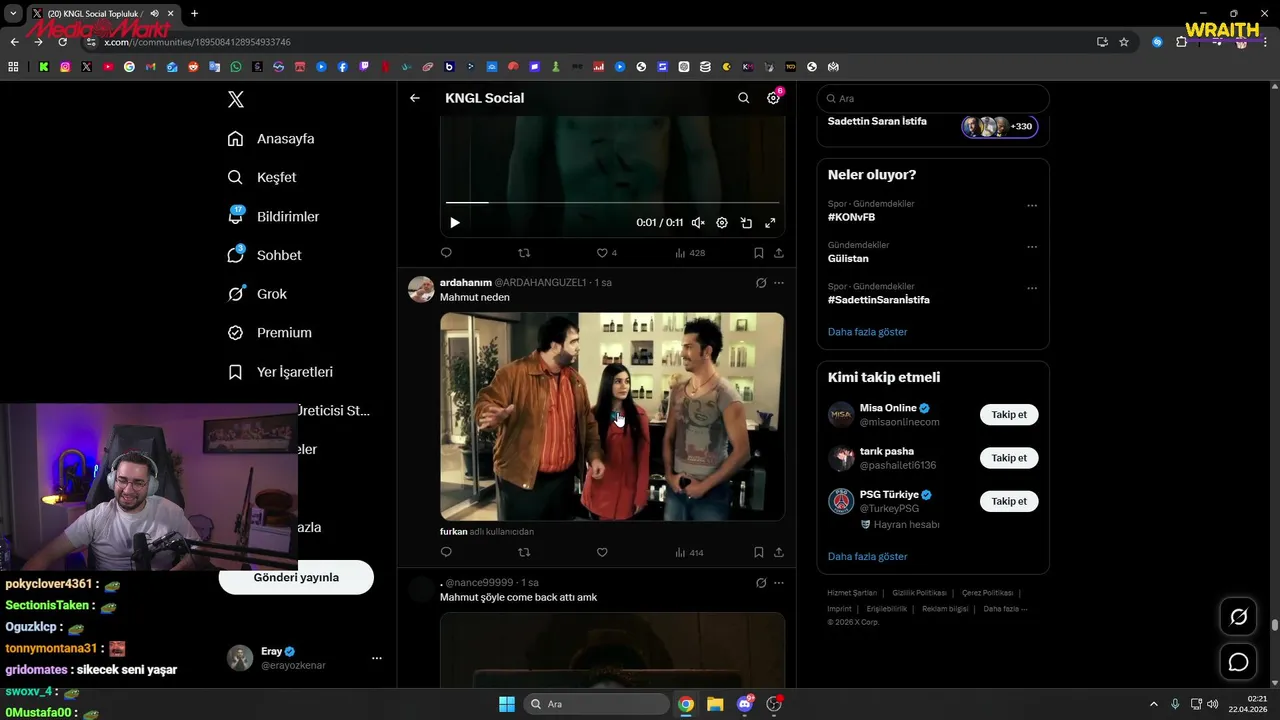This screenshot has width=1280, height=720.
Task: Click Grok icon on nance99999 post
Action: (761, 583)
